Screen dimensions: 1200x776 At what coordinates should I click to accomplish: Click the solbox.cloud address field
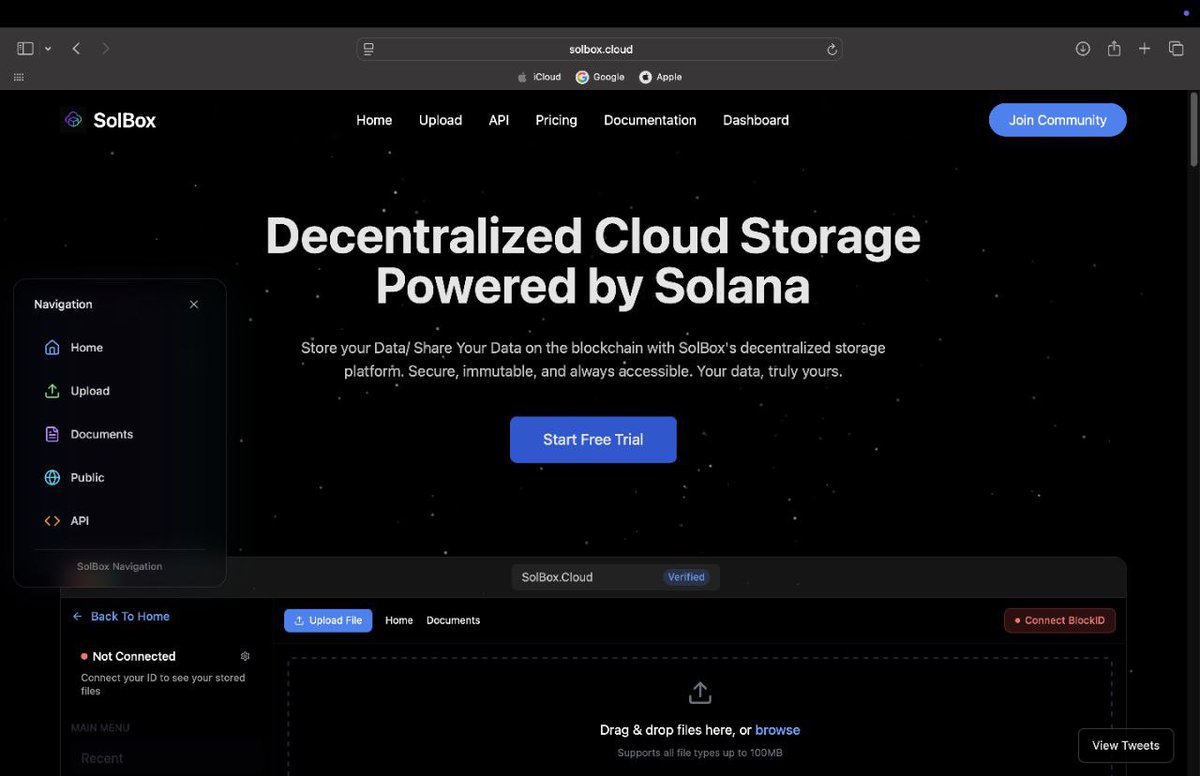coord(599,49)
